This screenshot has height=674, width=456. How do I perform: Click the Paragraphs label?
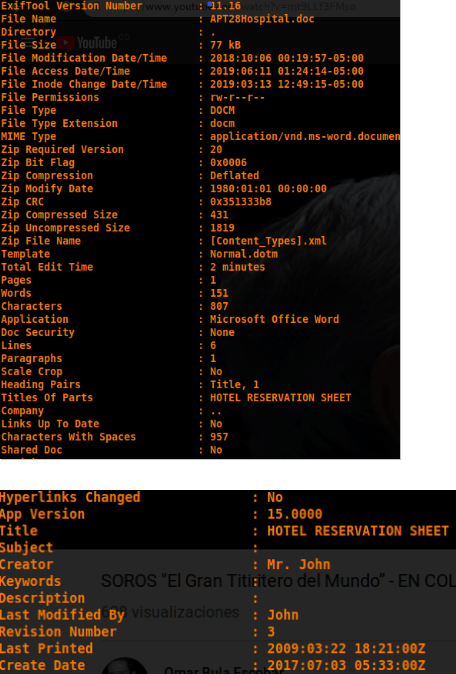click(32, 358)
